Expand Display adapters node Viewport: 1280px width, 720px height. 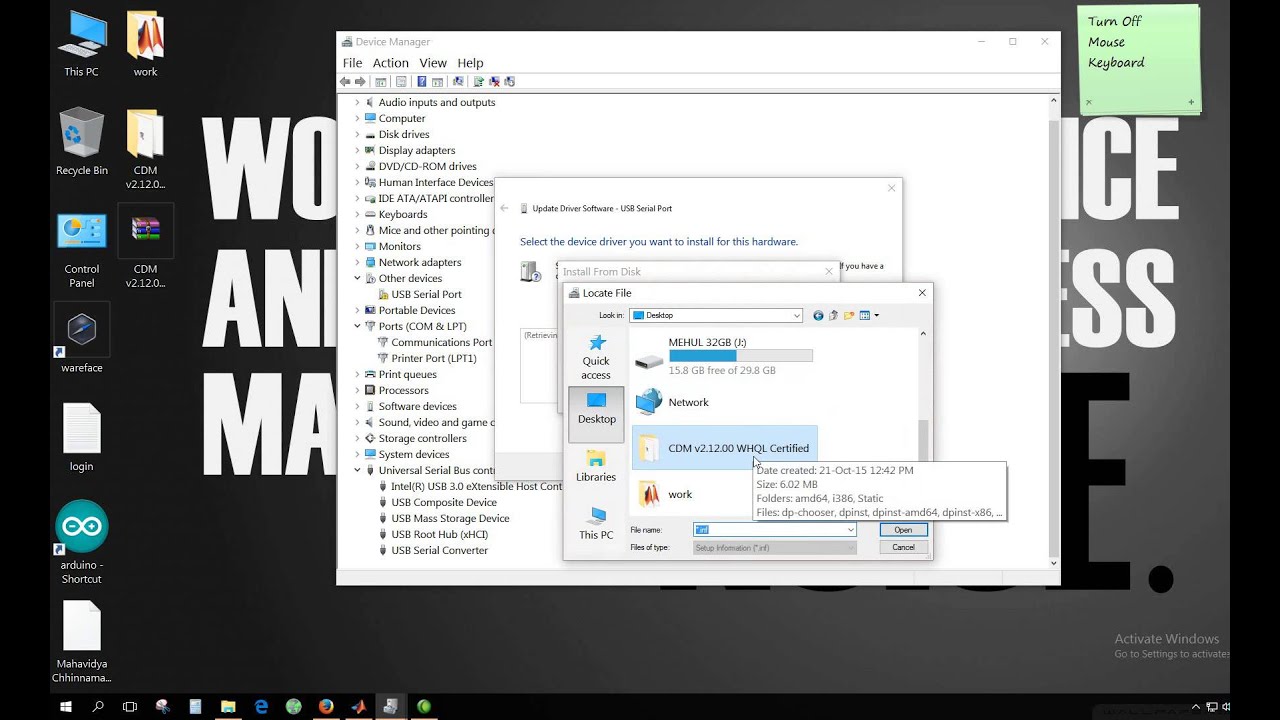point(357,150)
